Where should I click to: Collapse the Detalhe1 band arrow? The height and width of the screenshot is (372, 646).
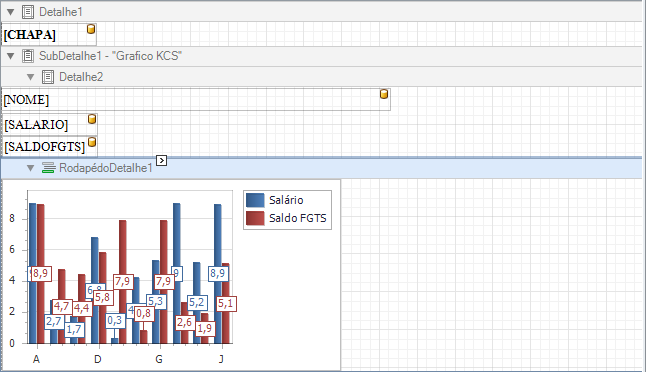11,12
